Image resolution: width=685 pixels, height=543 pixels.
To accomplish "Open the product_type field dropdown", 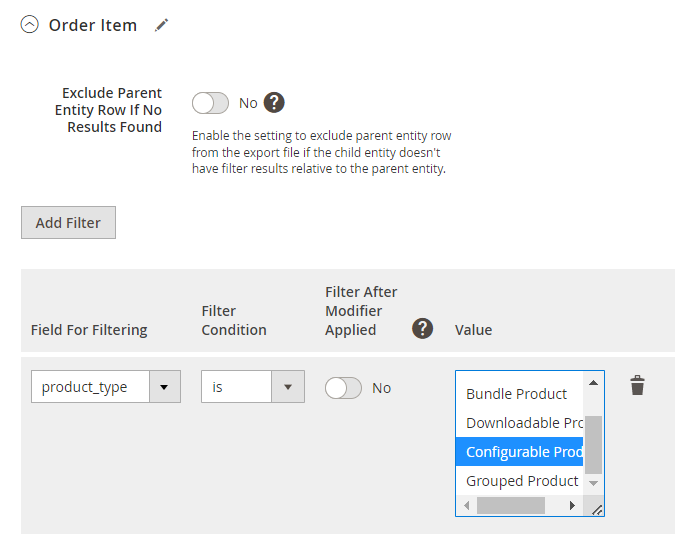I will click(x=106, y=387).
